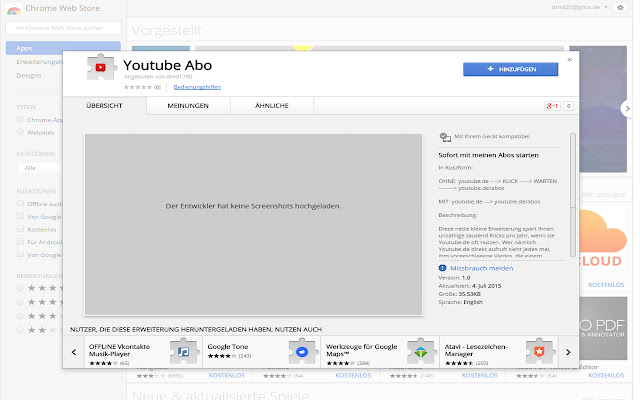
Task: Click the Werkzeuge für Google Maps title
Action: [362, 350]
